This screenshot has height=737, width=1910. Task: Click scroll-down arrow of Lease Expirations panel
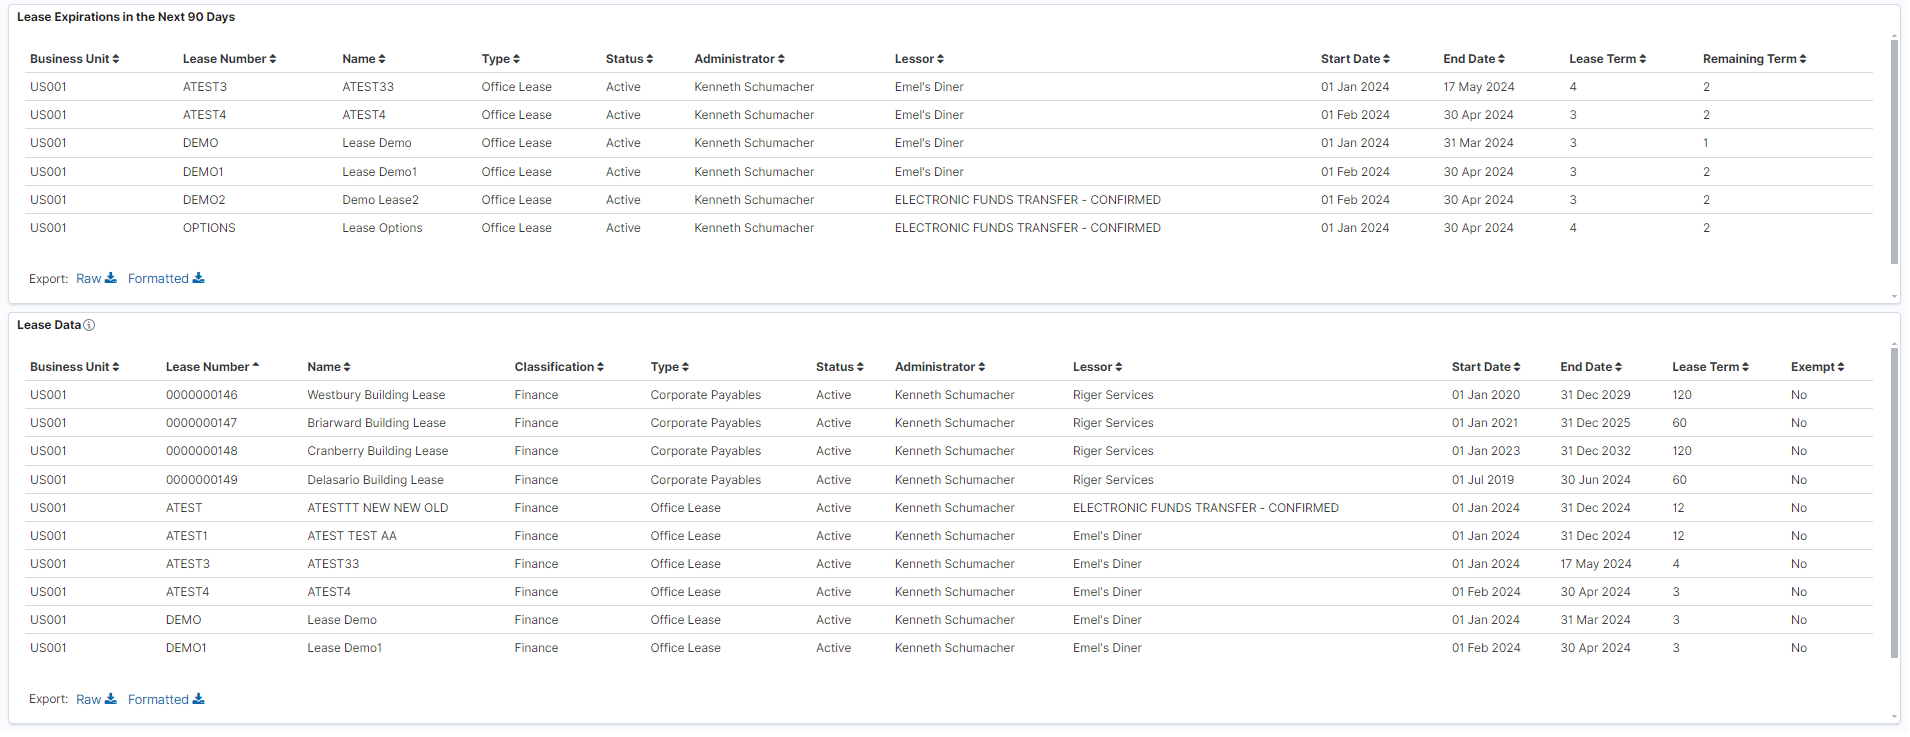(1894, 297)
